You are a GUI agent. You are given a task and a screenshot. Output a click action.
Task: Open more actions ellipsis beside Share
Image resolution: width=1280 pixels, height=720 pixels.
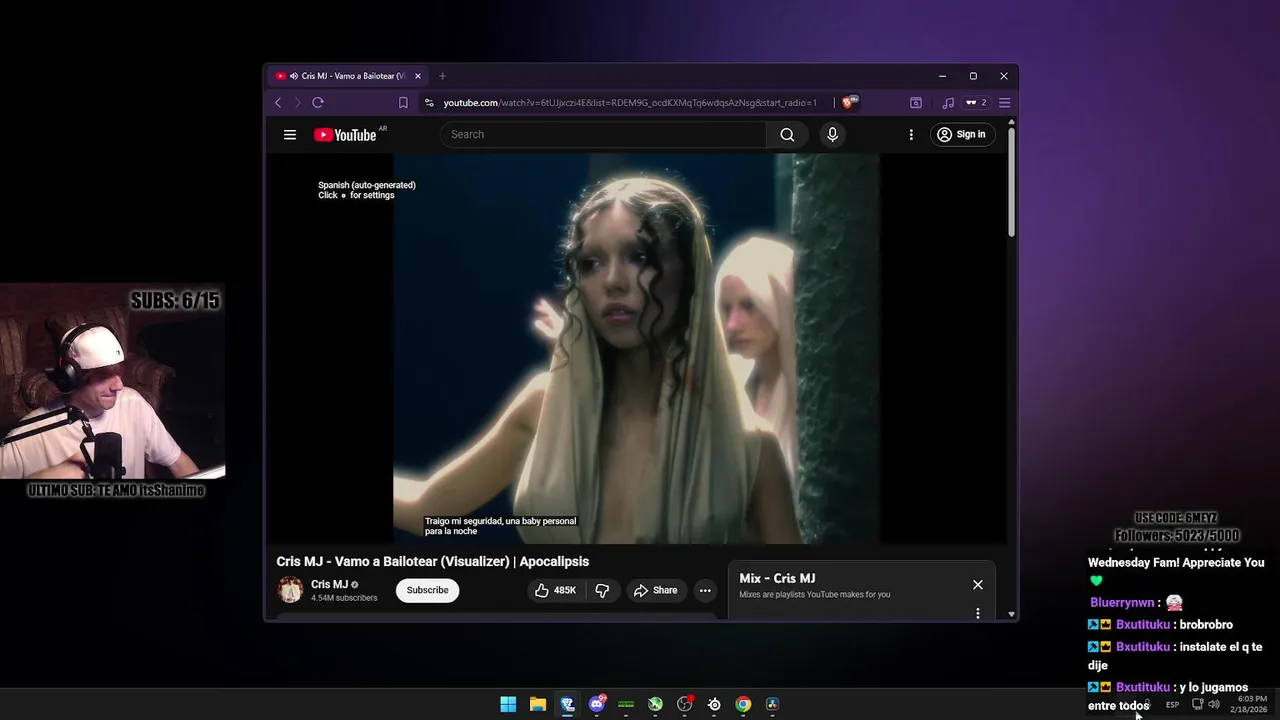tap(705, 590)
